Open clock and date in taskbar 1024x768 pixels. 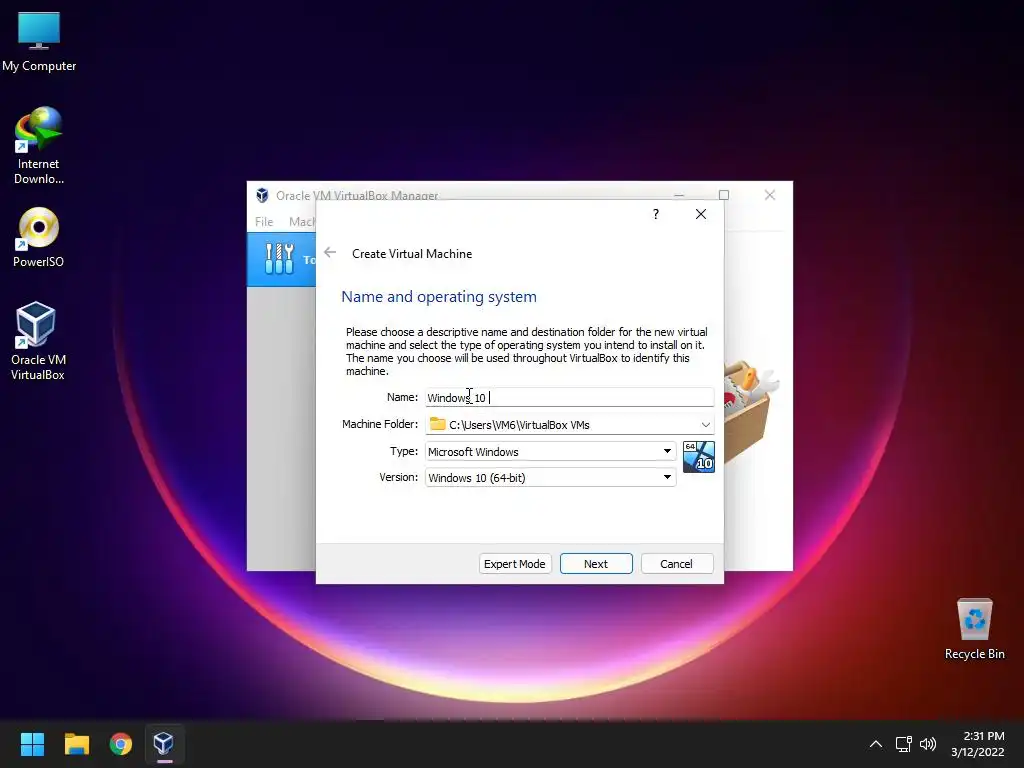pos(978,744)
